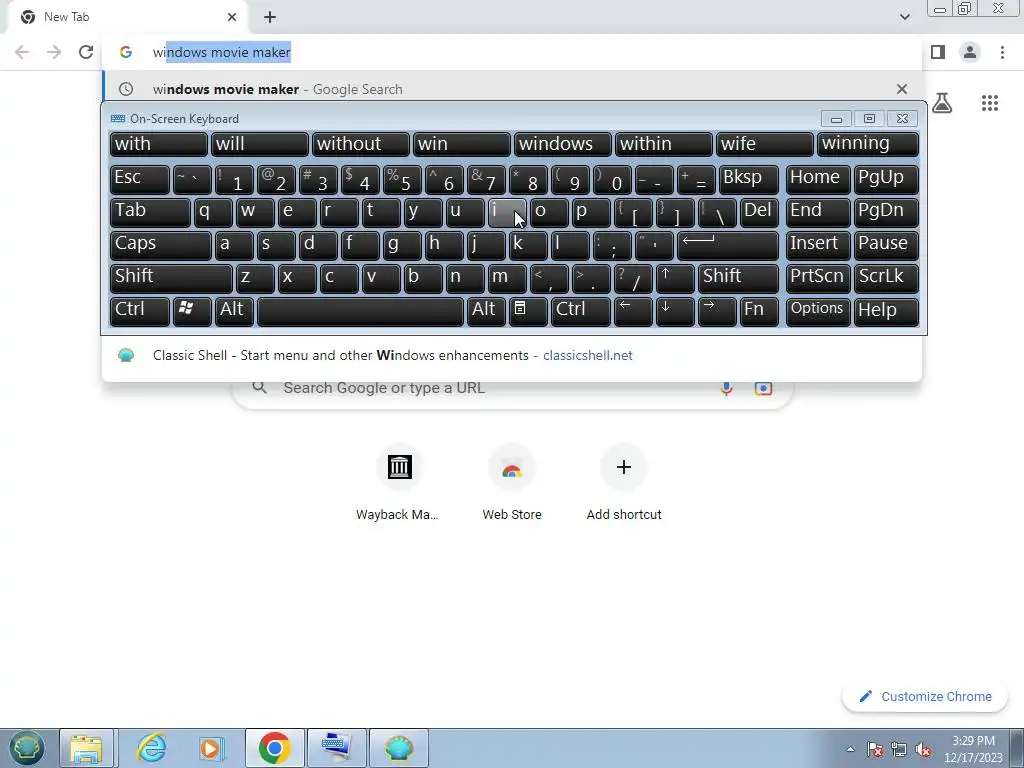Open the Wayback Machine shortcut
Screen dimensions: 1024x768
398,483
